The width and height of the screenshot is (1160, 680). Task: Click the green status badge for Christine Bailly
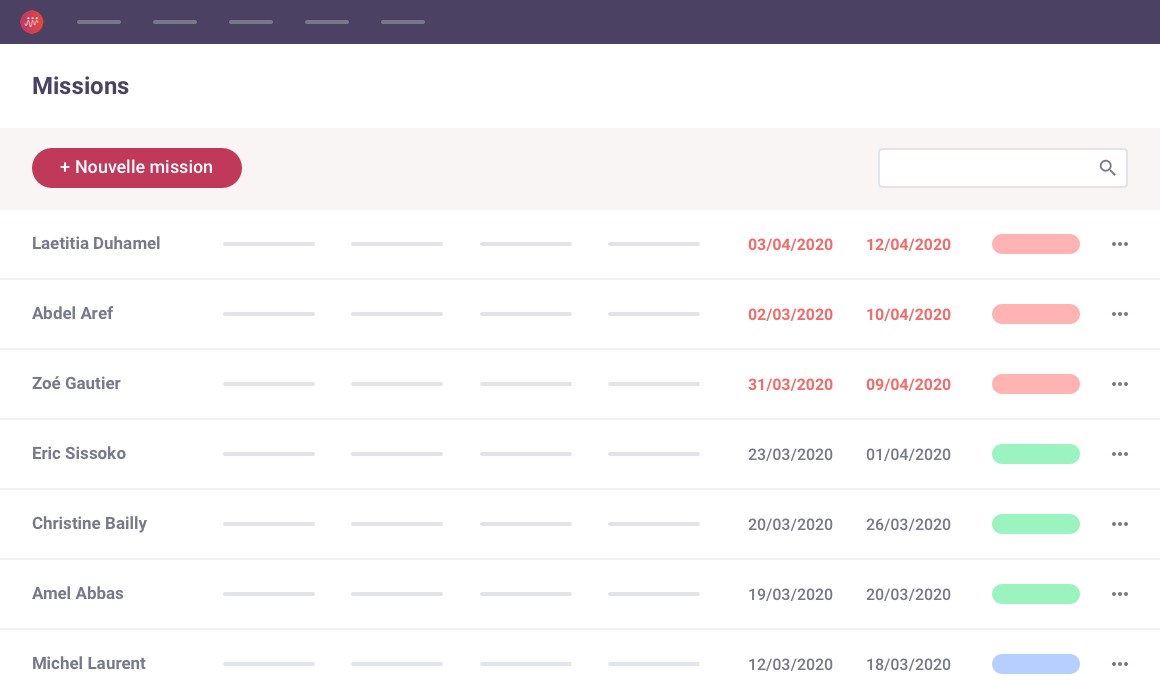1035,524
